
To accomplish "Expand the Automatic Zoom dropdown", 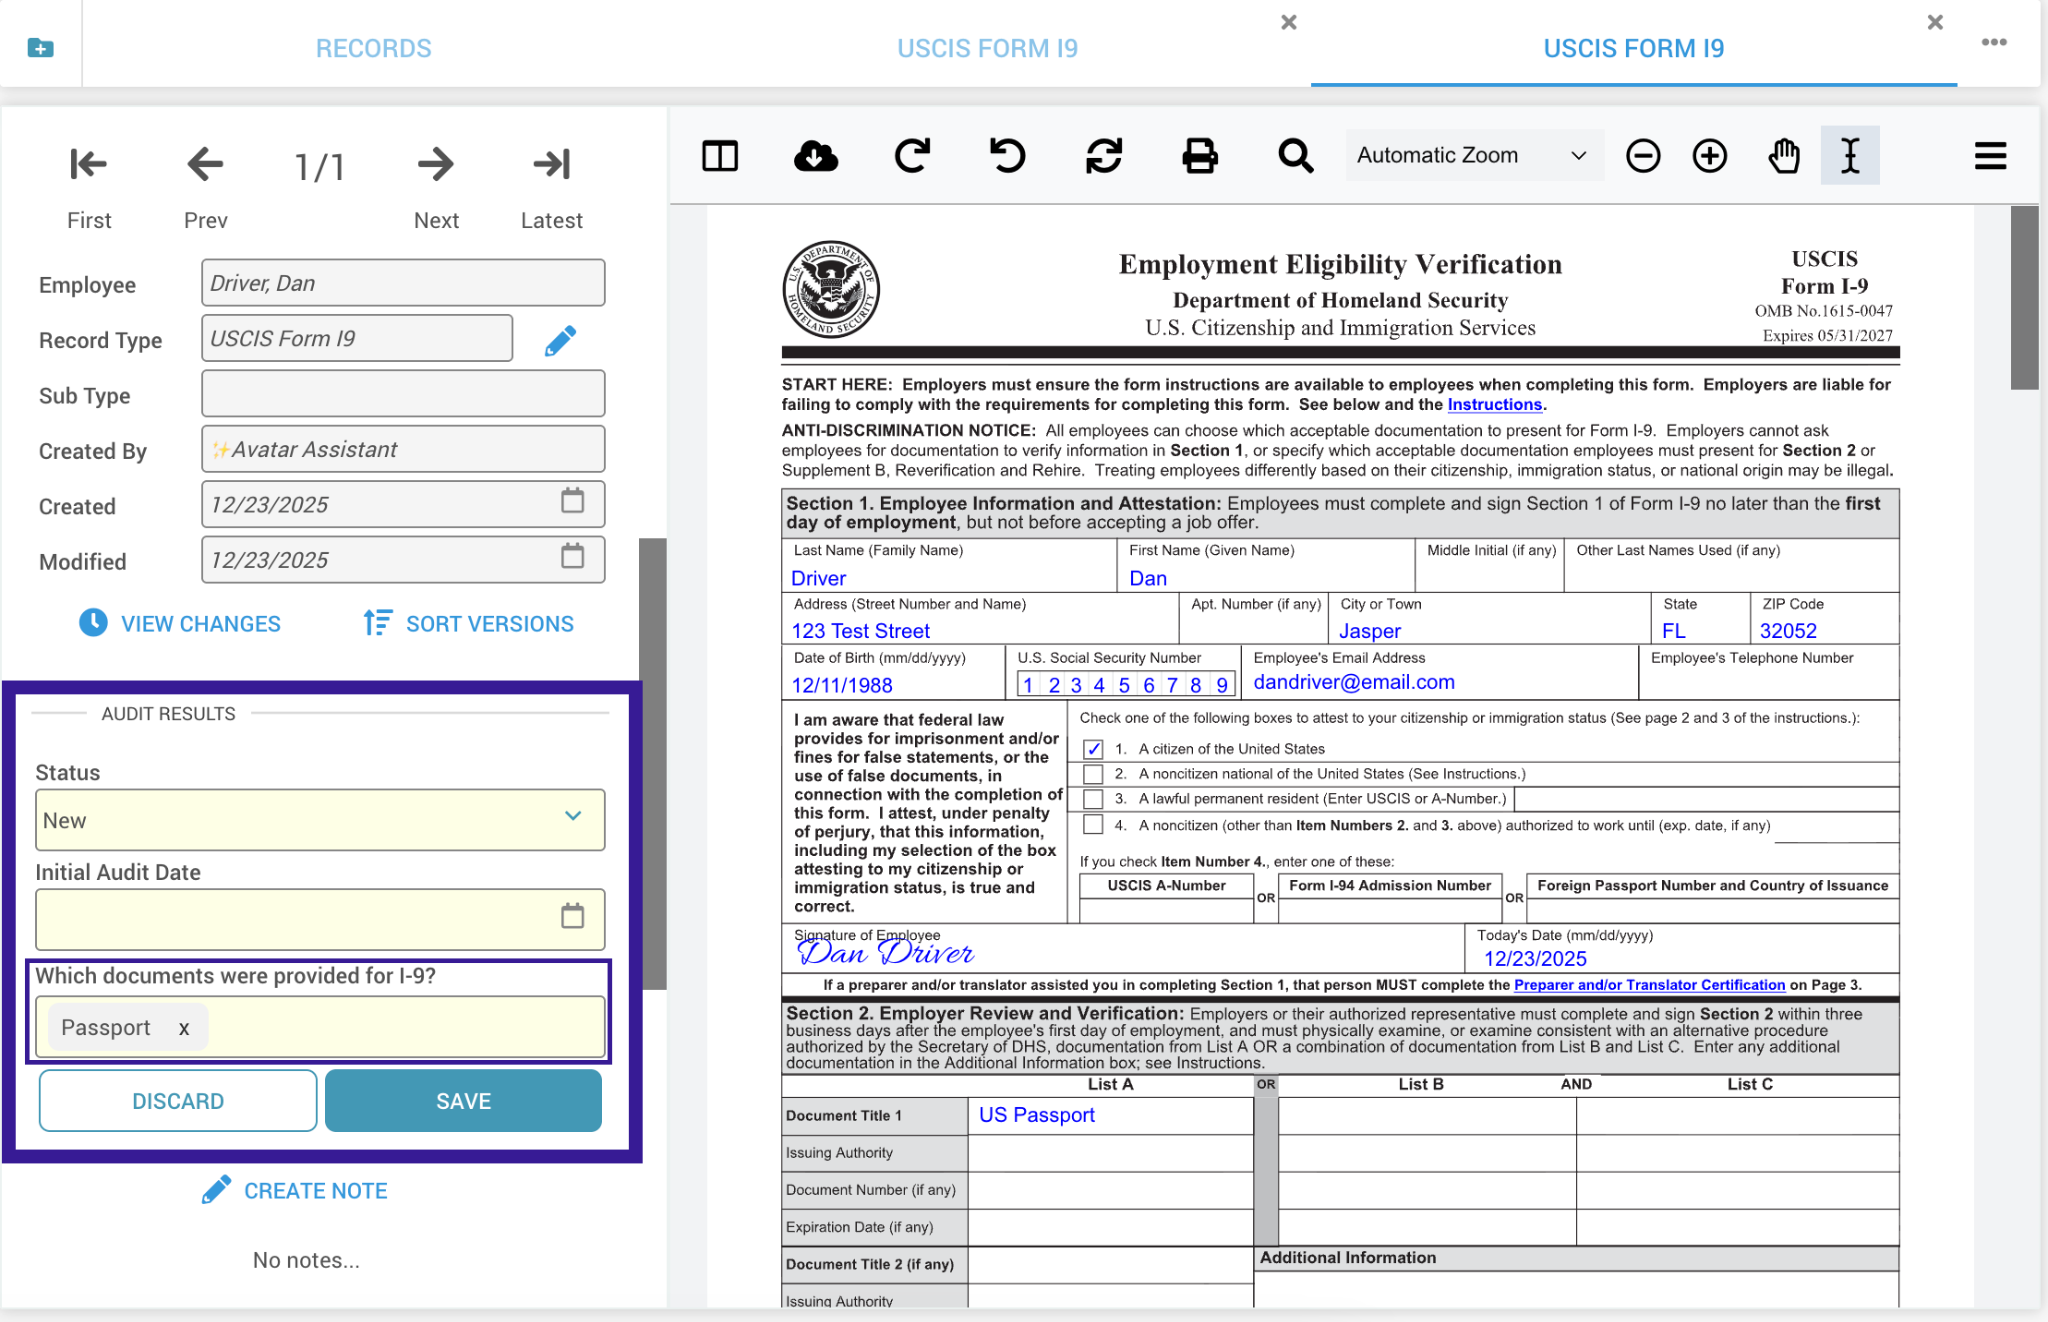I will (1472, 156).
